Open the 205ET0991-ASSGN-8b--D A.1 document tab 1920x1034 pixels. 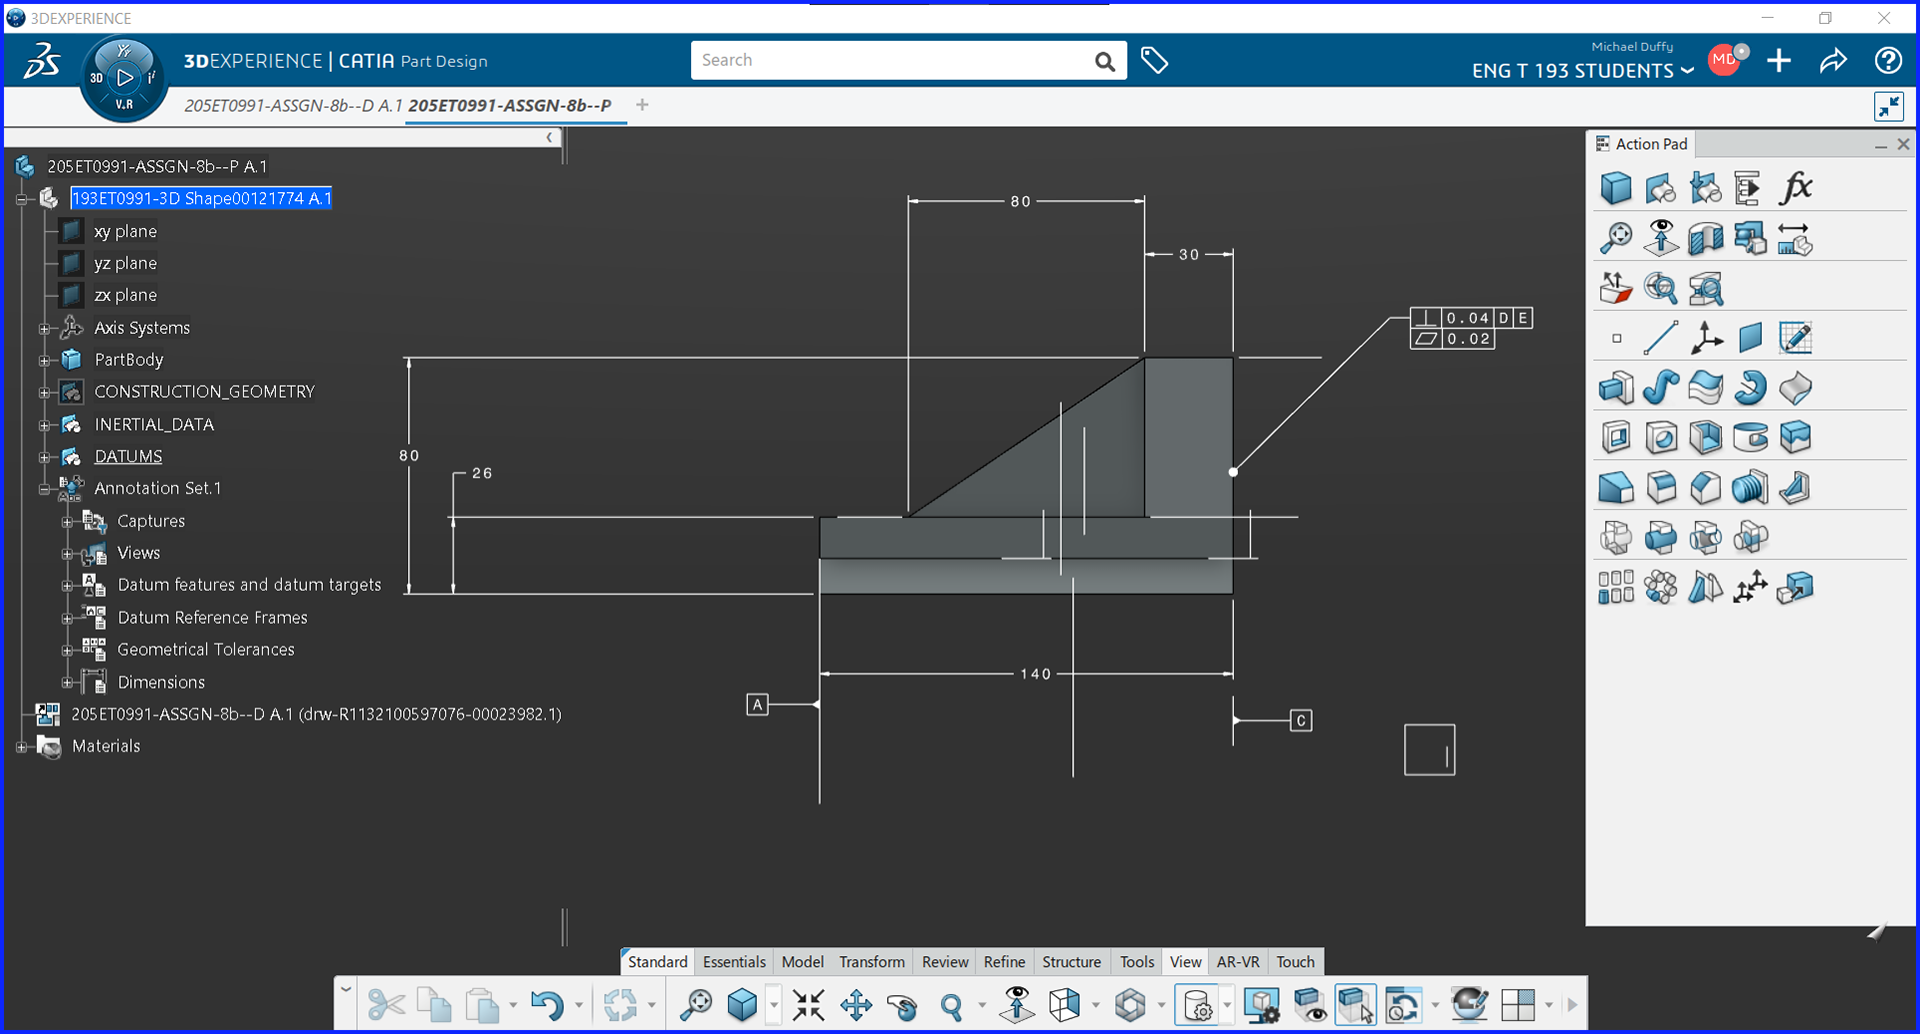(293, 105)
